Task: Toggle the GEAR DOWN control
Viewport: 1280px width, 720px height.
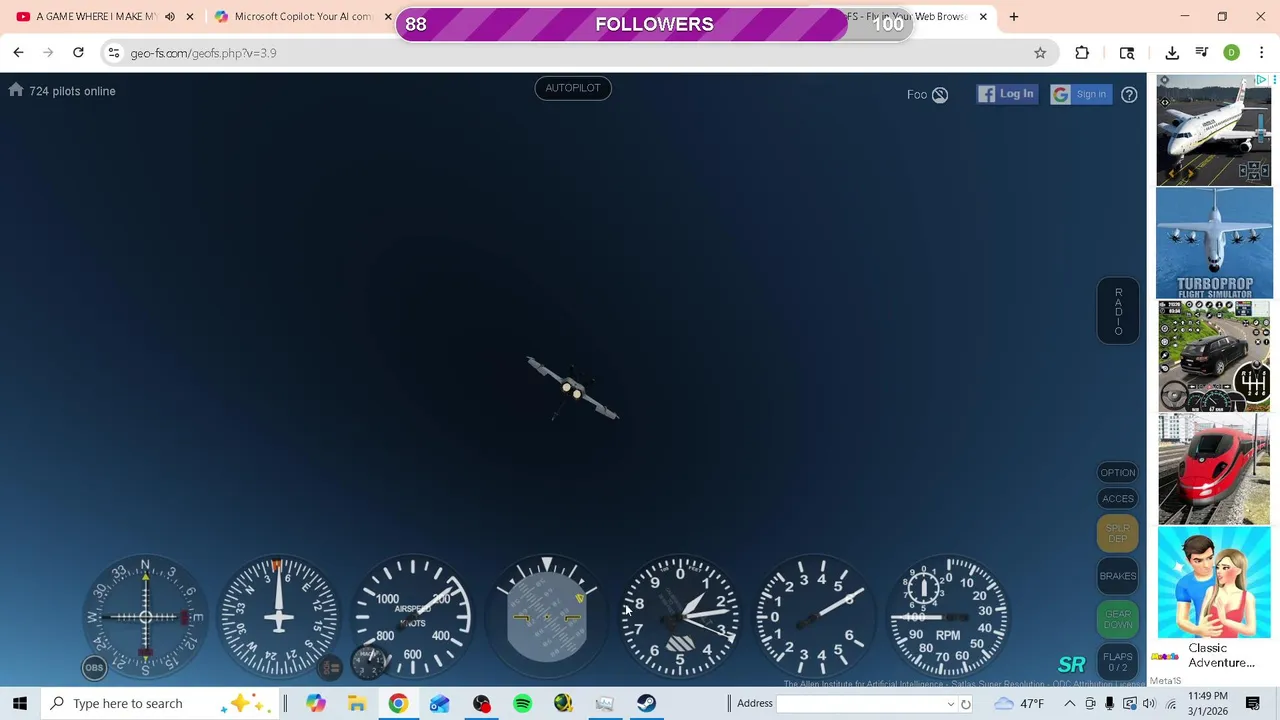Action: (1118, 619)
